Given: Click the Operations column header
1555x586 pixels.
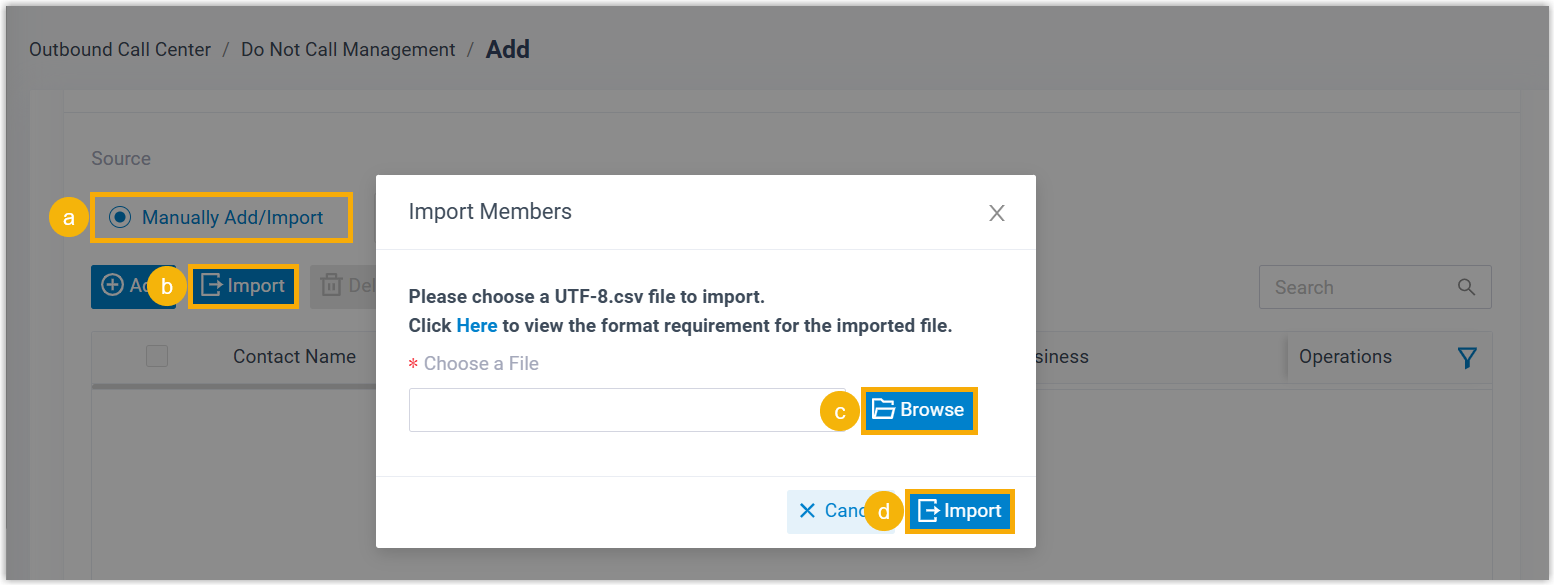Looking at the screenshot, I should [x=1345, y=357].
